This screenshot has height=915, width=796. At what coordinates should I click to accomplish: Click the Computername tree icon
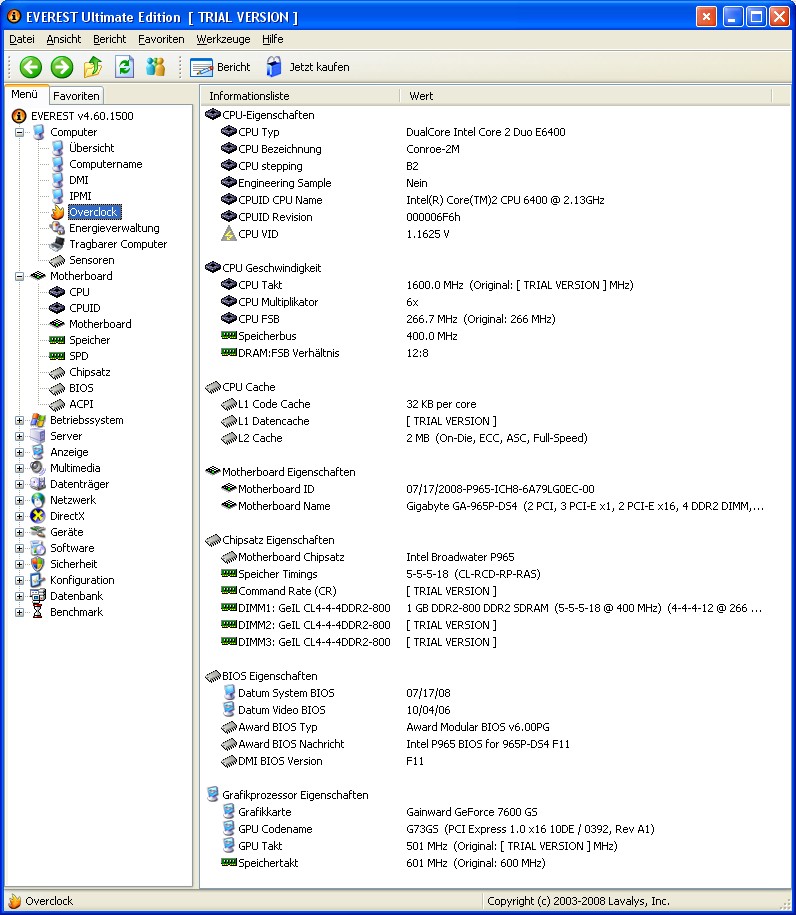pos(57,164)
